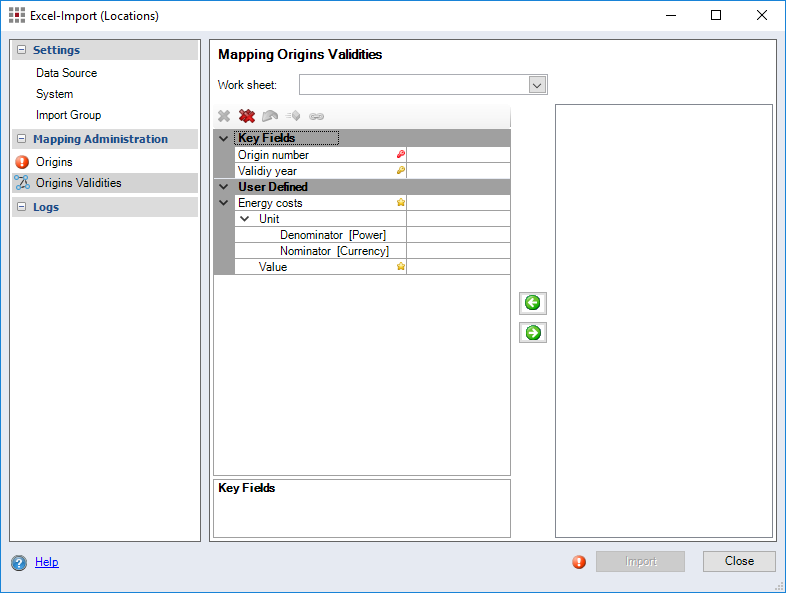The height and width of the screenshot is (593, 786).
Task: Click the green left arrow button
Action: [x=533, y=303]
